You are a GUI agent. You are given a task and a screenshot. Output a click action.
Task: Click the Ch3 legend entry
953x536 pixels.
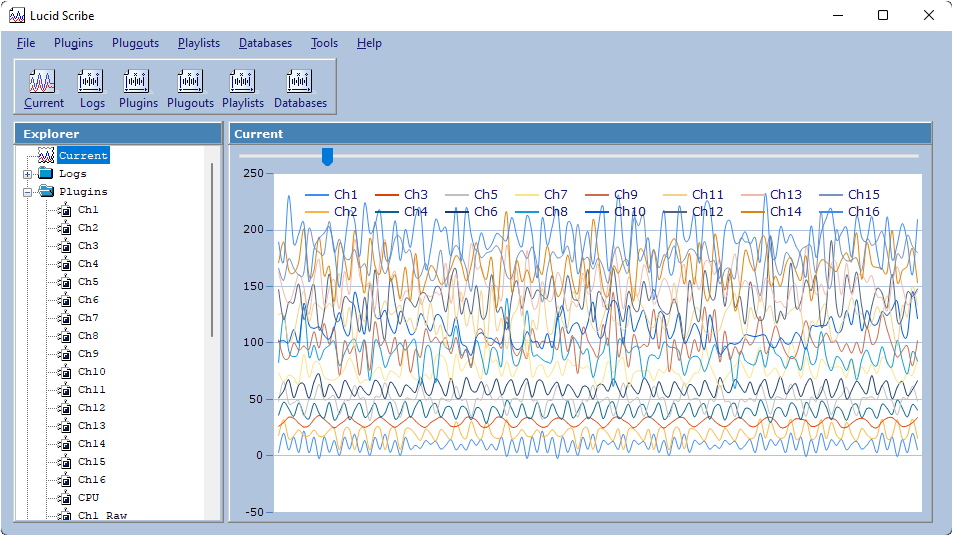pyautogui.click(x=402, y=194)
